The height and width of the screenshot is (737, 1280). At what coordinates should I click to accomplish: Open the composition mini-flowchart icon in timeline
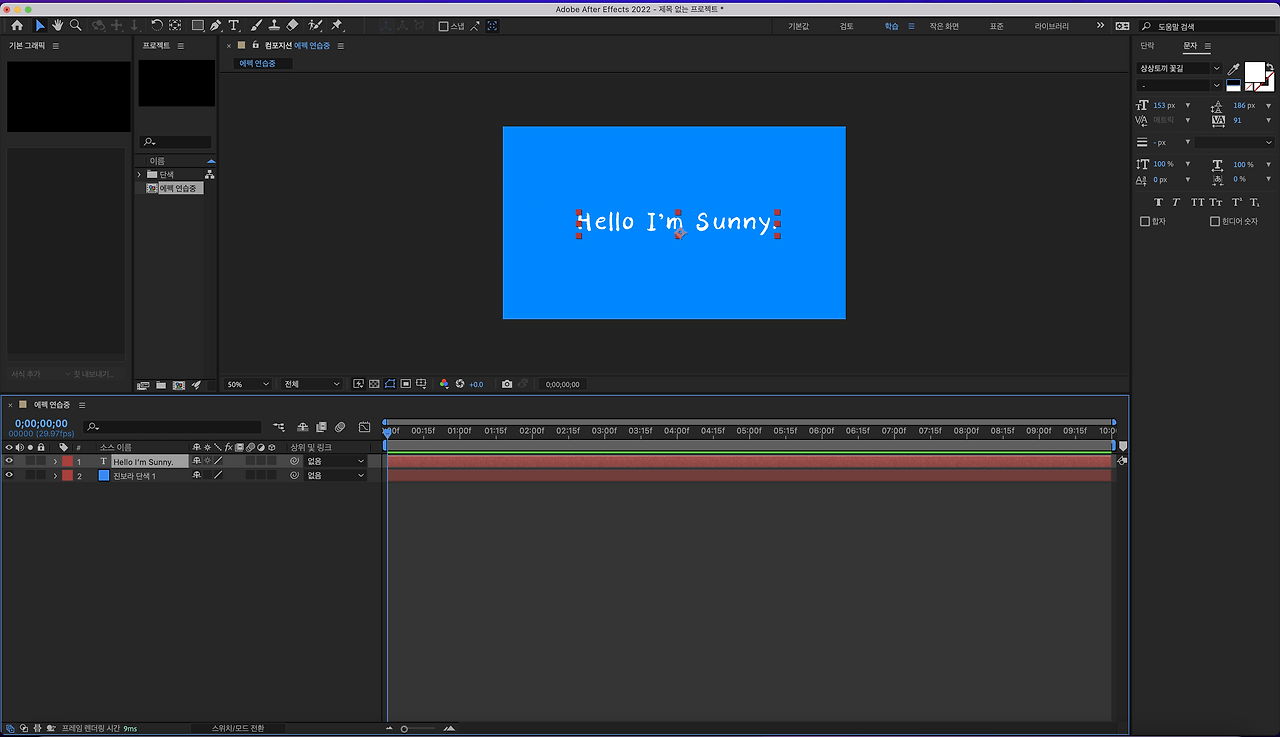[278, 427]
